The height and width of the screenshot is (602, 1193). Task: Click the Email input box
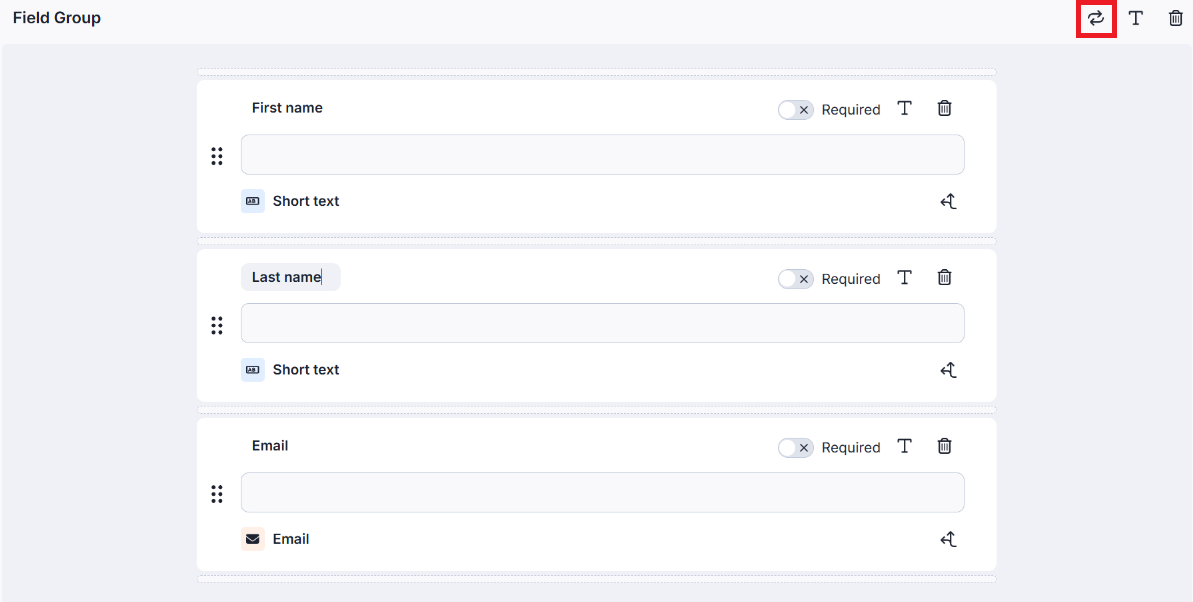coord(603,492)
